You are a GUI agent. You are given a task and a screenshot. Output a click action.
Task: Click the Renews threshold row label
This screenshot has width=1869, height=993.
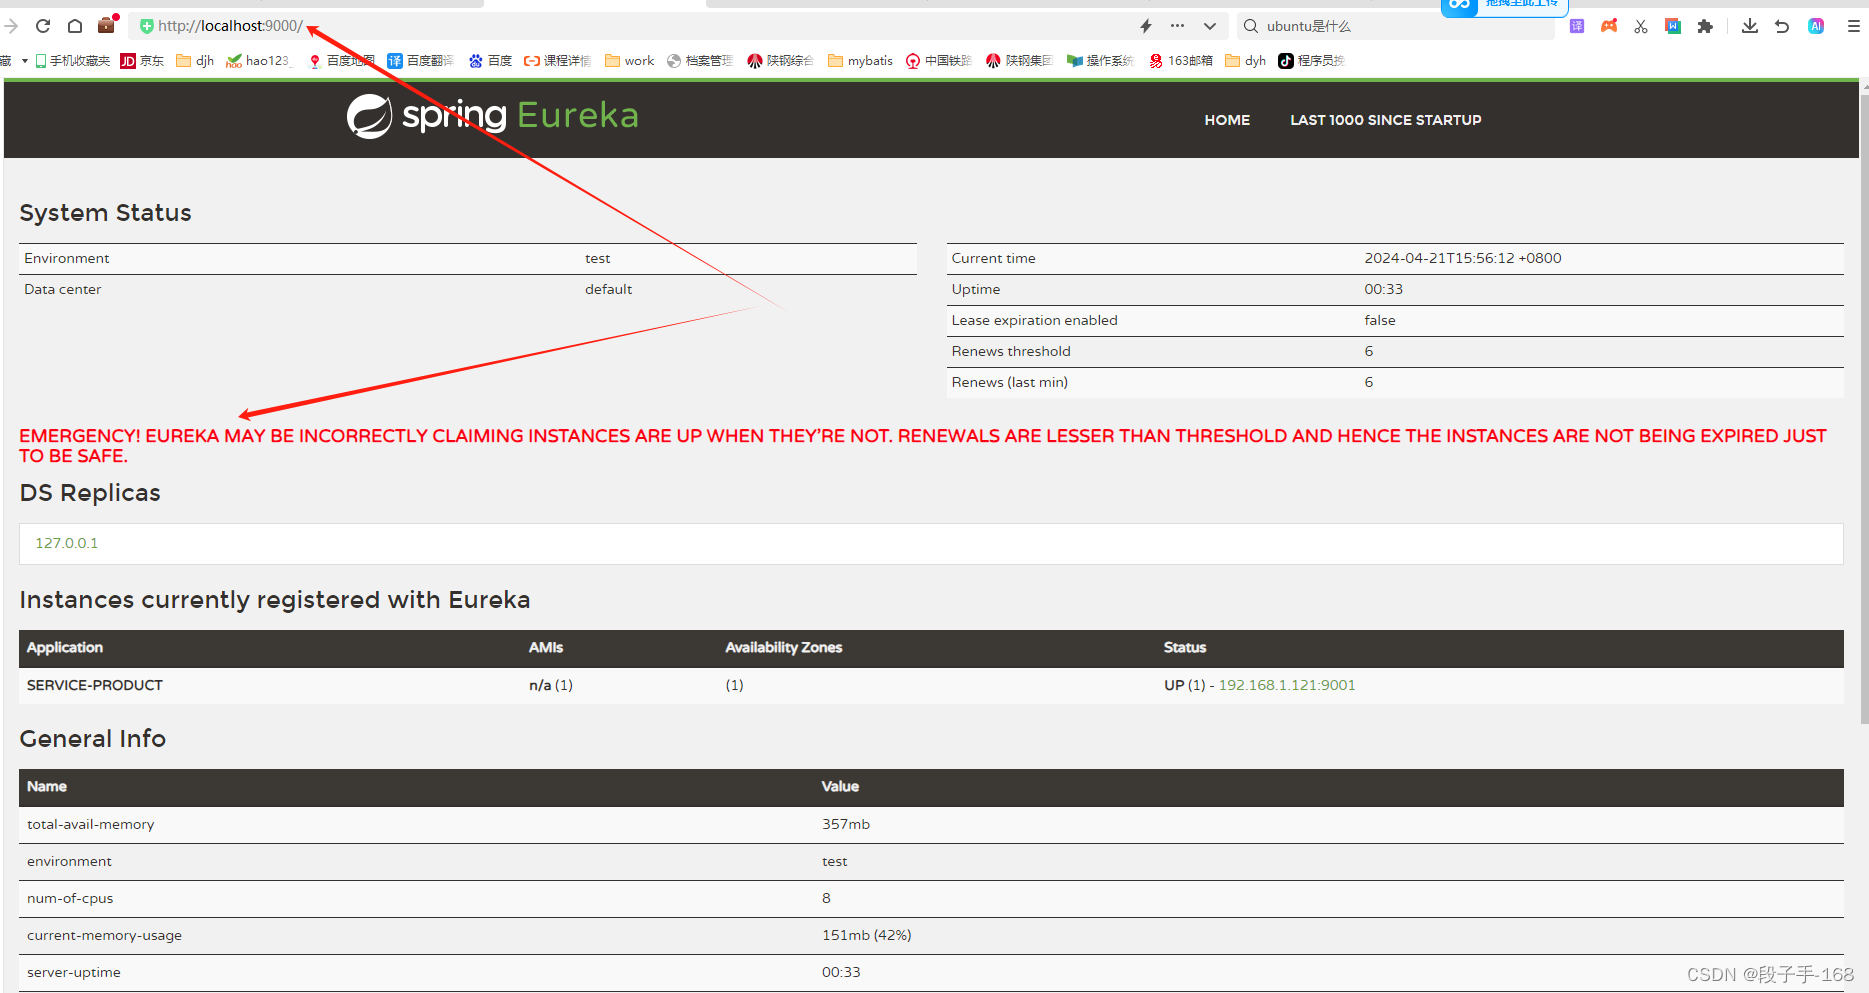pos(1011,351)
